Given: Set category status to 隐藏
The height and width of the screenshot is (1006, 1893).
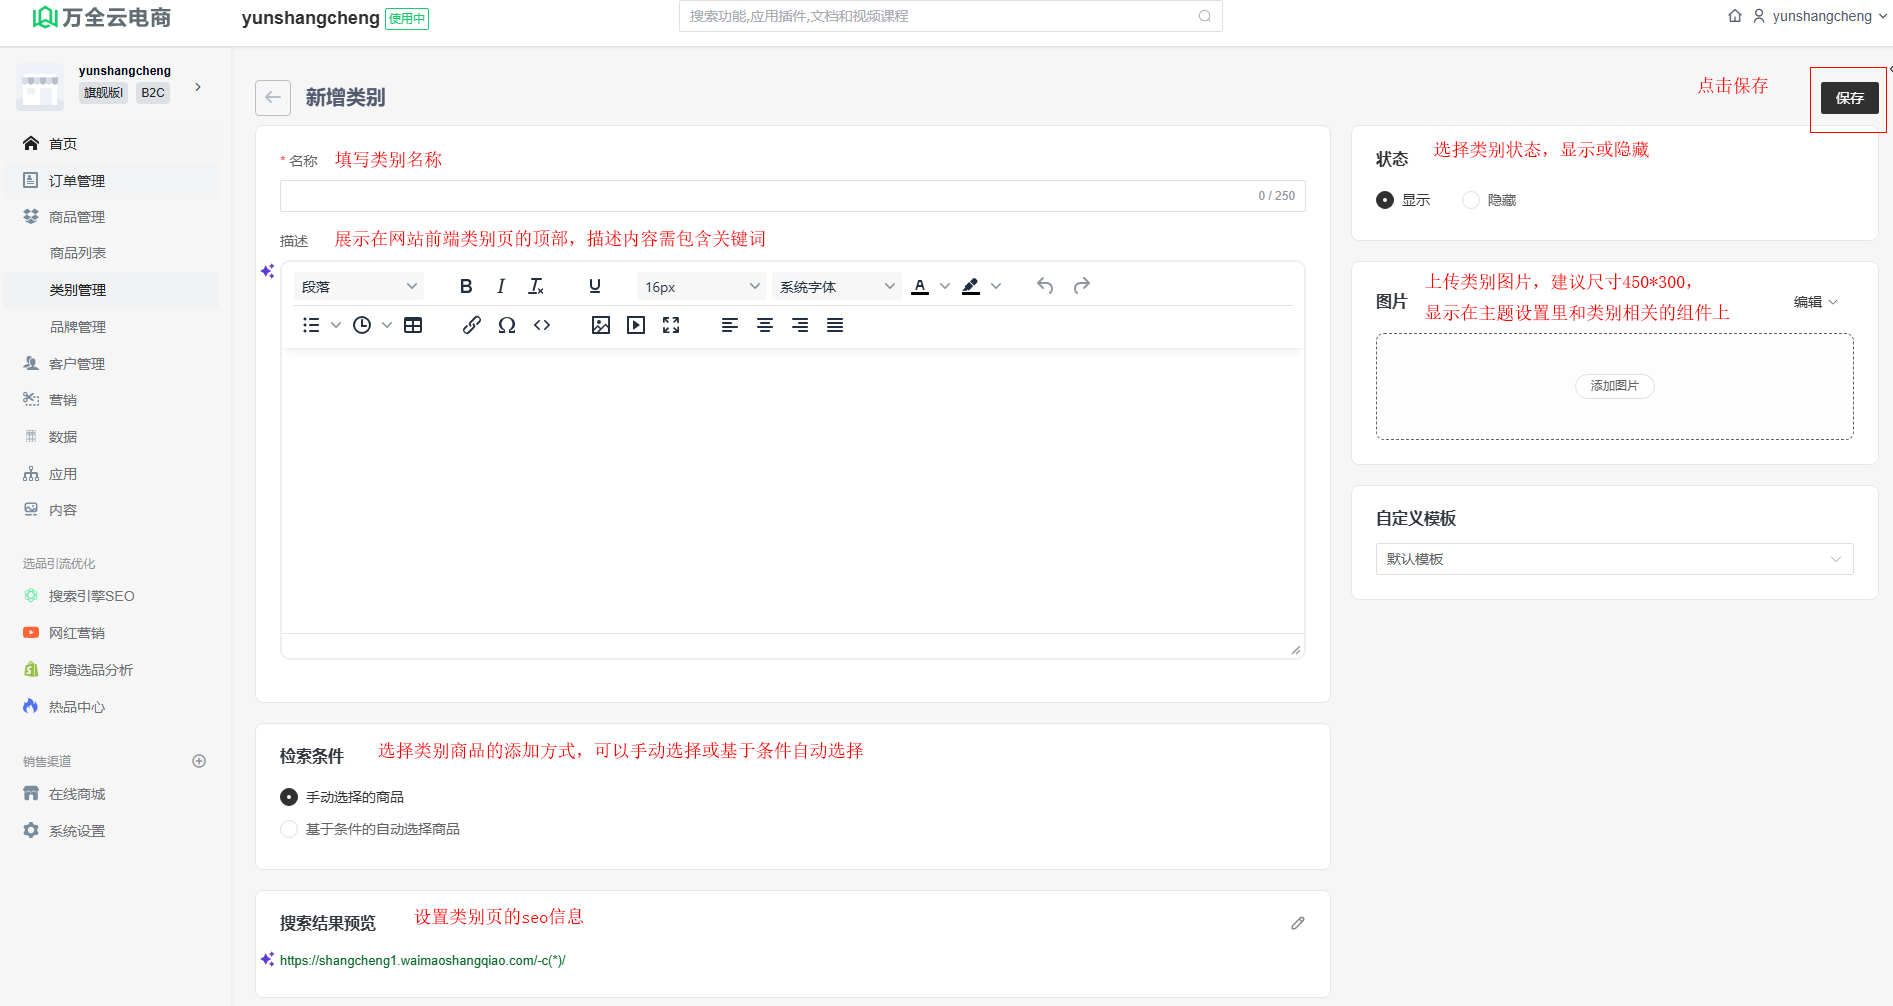Looking at the screenshot, I should tap(1471, 200).
